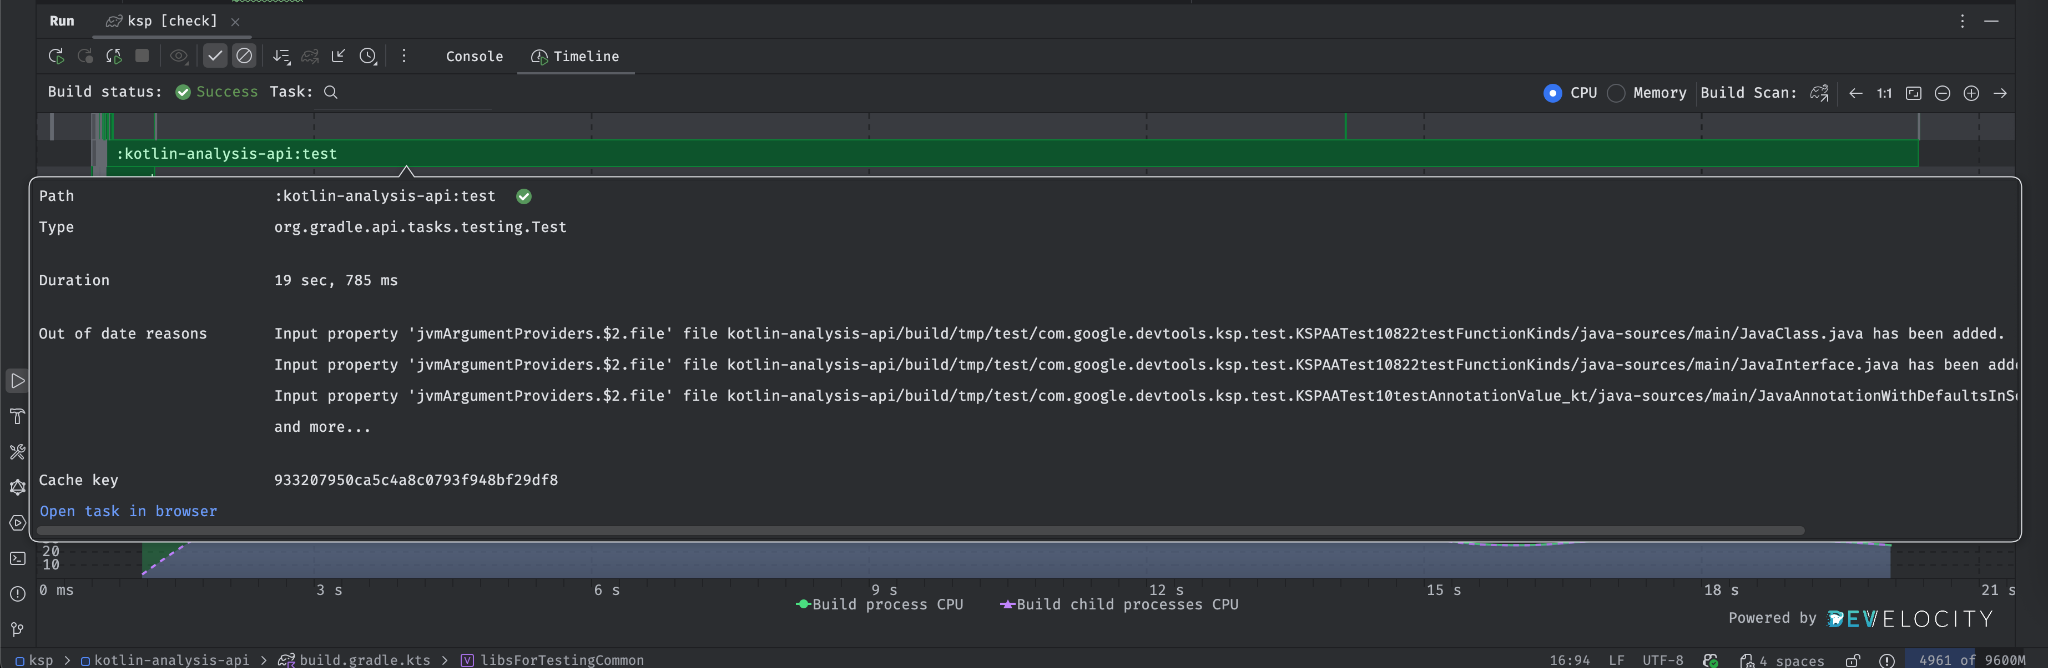The width and height of the screenshot is (2048, 668).
Task: Toggle Show Passed tests checkmark button
Action: click(x=215, y=56)
